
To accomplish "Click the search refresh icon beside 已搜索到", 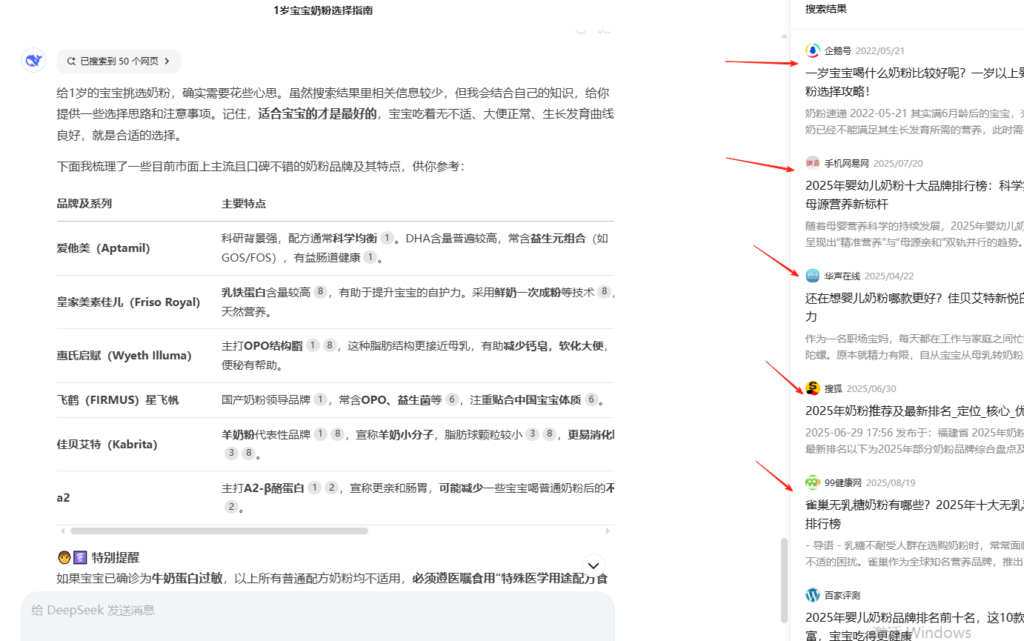I will pyautogui.click(x=71, y=62).
